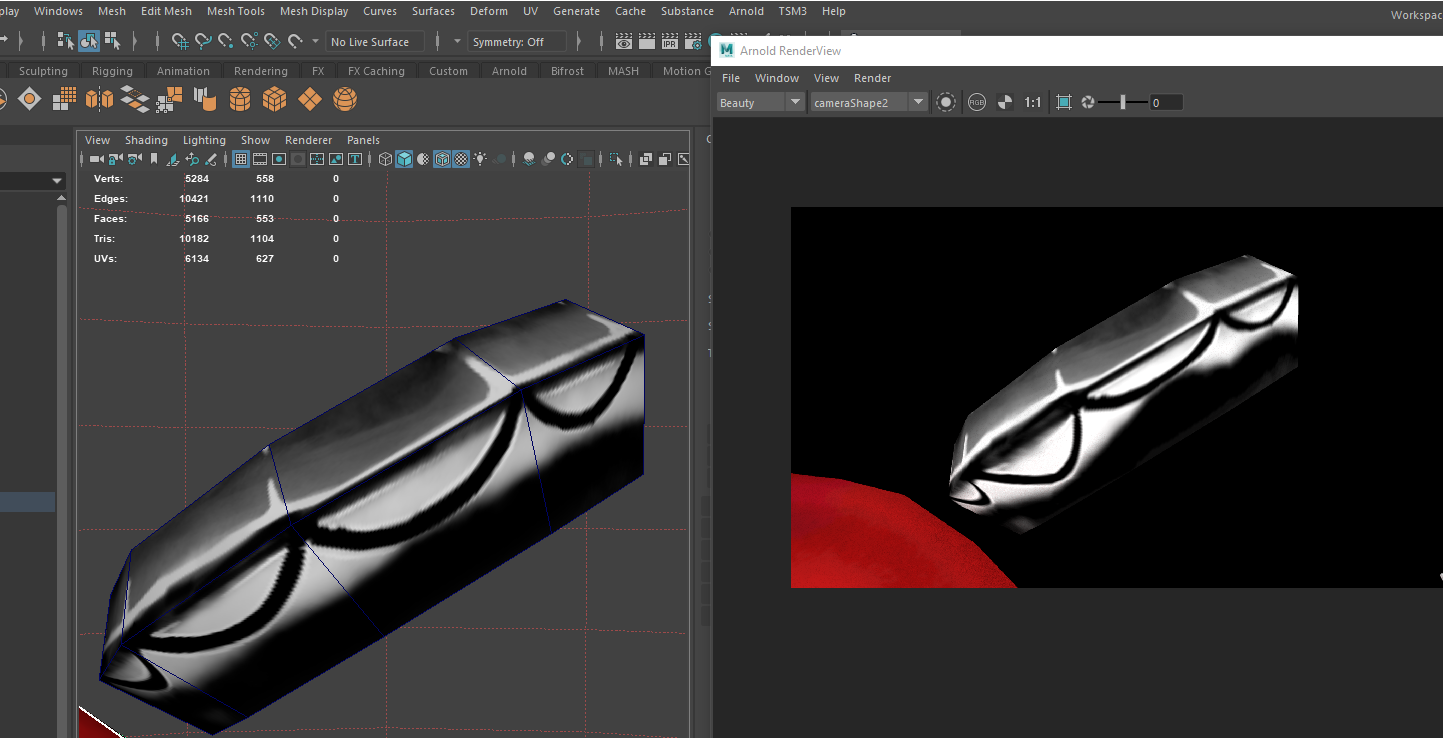The image size is (1443, 738).
Task: Open the Render menu in RenderView
Action: pos(872,78)
